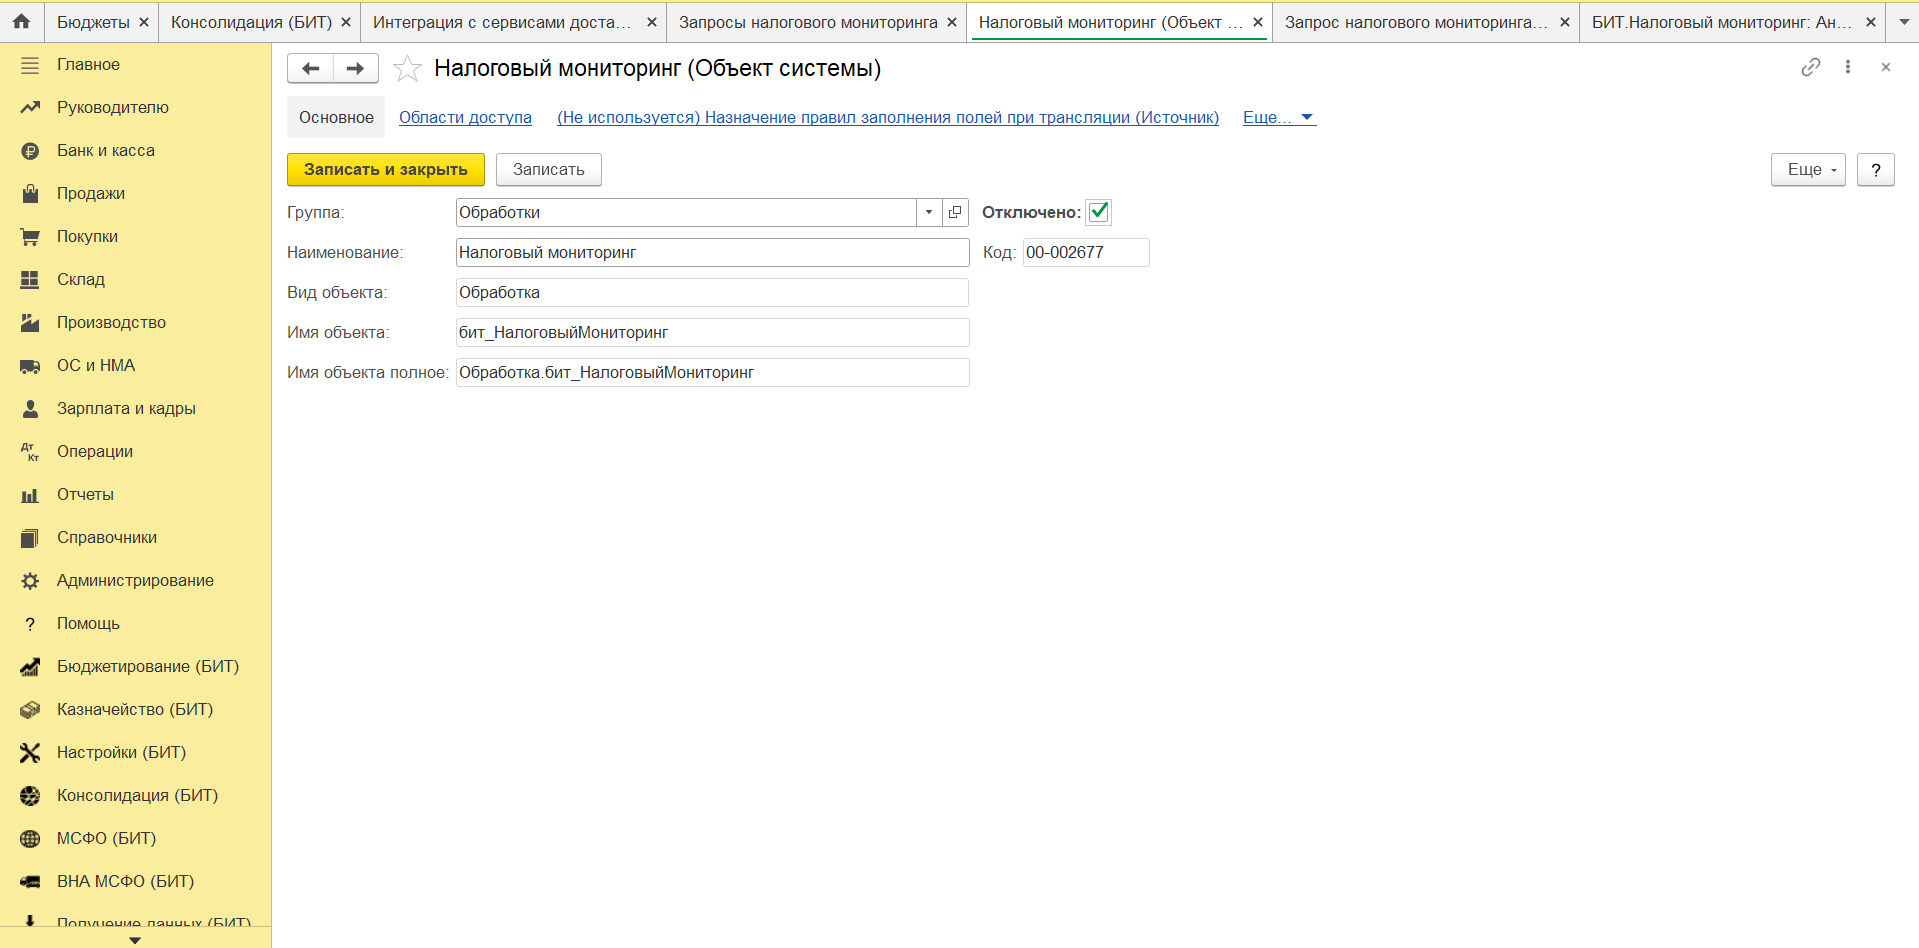The height and width of the screenshot is (948, 1919).
Task: Open the Группа value in new window
Action: [x=955, y=212]
